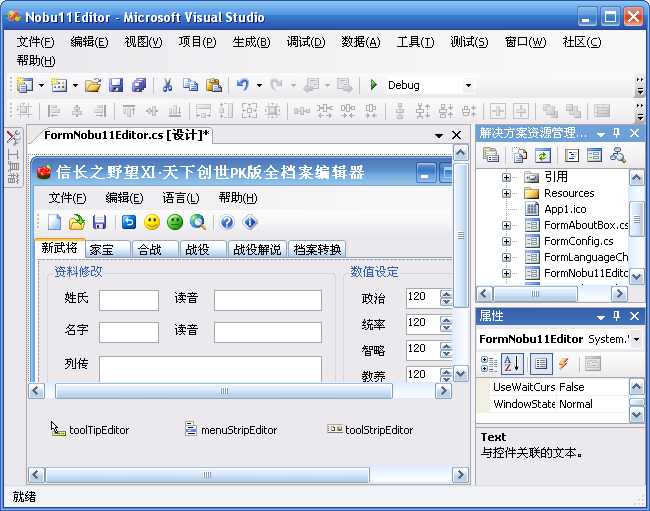Open the 调试(D) debug menu

306,42
